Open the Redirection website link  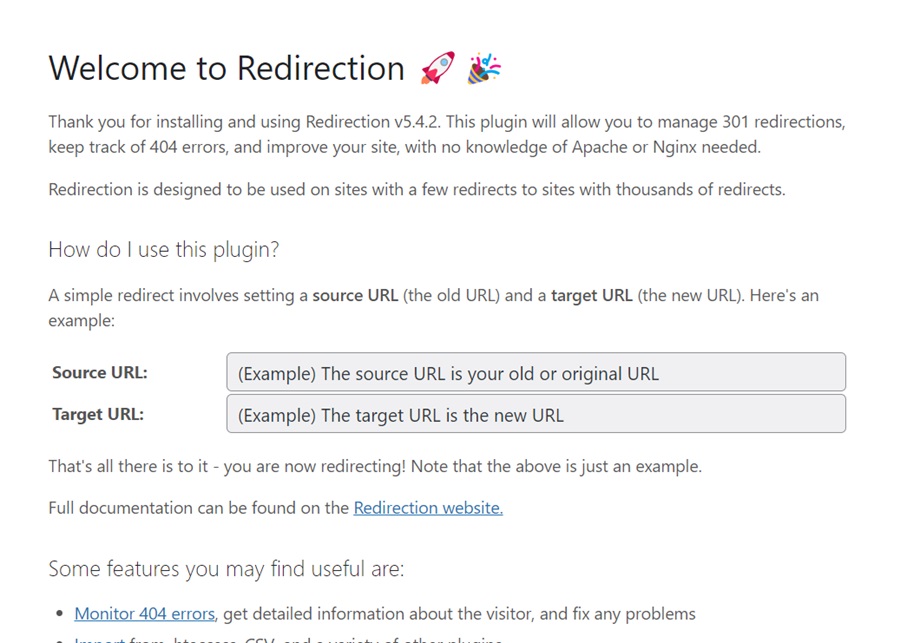pos(428,508)
